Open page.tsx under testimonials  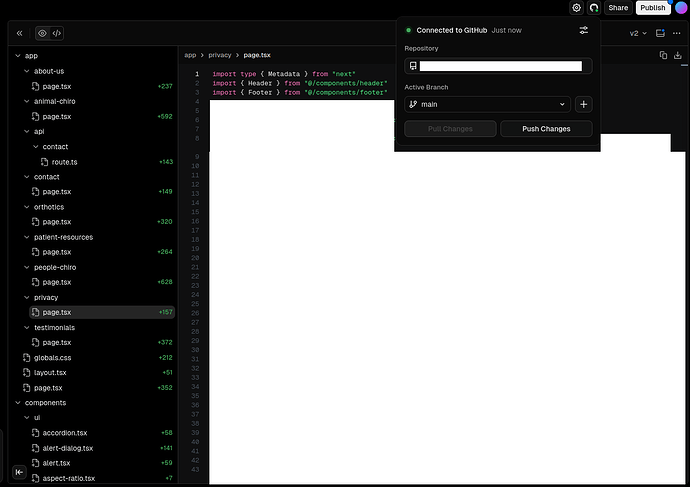pos(57,342)
